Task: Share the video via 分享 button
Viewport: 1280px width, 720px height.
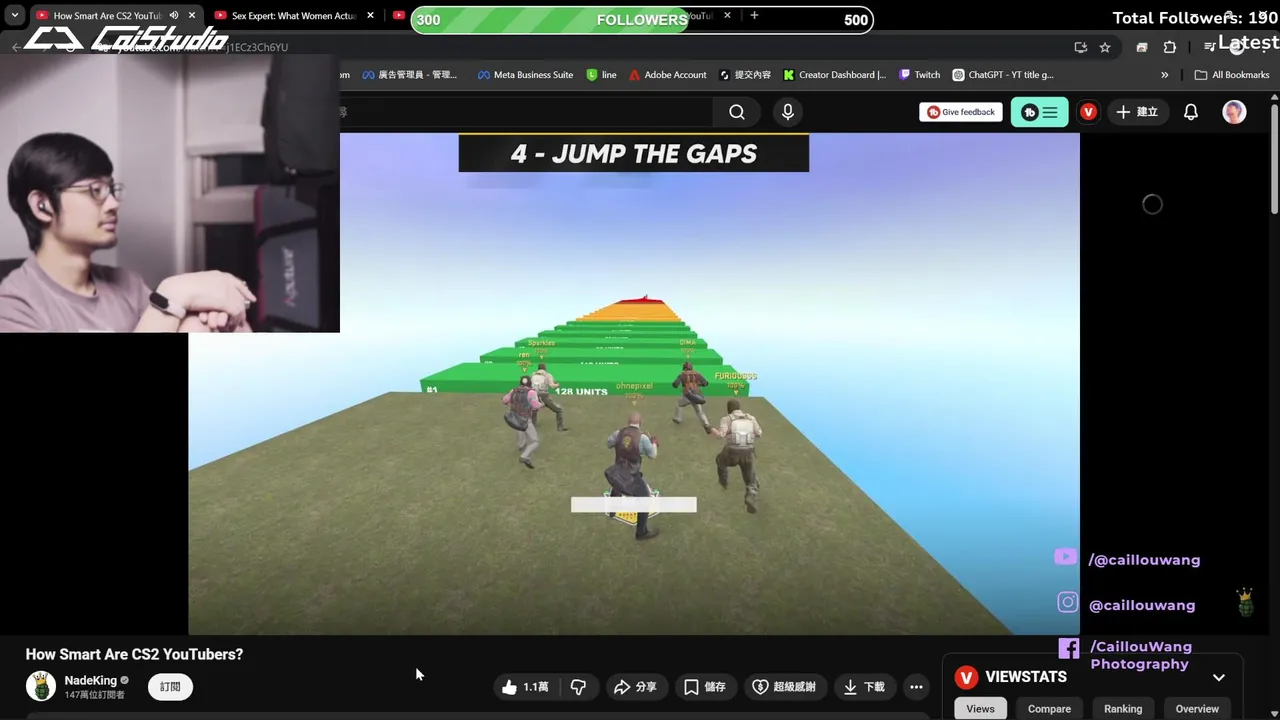Action: point(635,687)
